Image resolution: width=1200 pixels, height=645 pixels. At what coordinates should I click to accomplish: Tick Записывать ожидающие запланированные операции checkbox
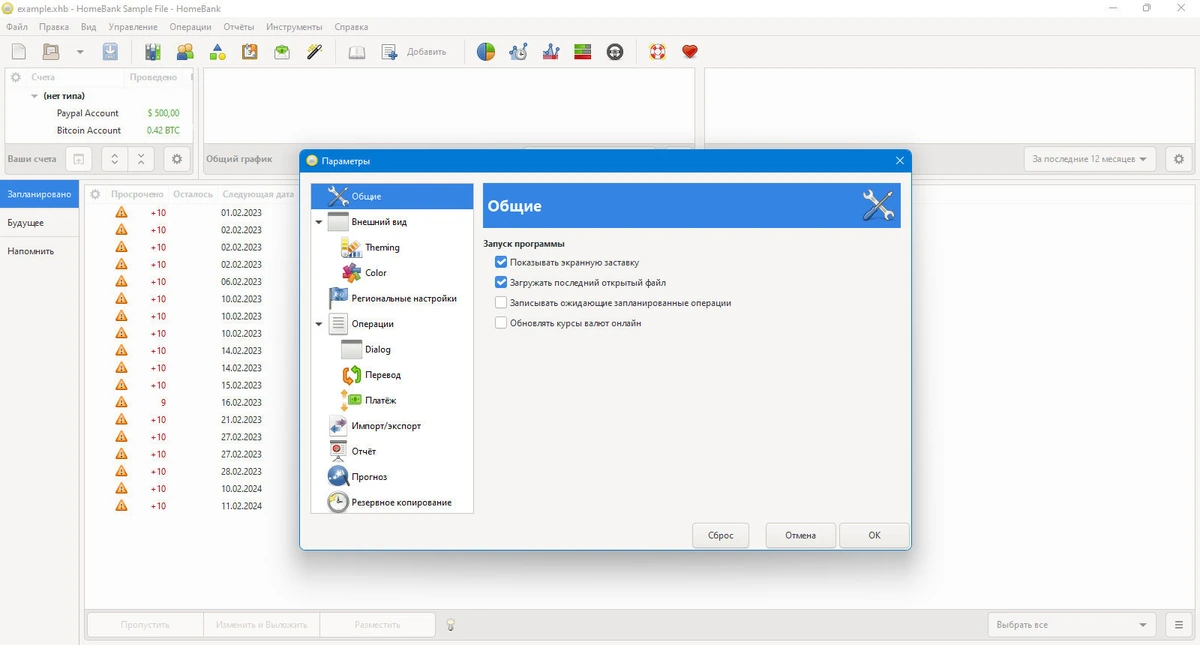pos(501,302)
